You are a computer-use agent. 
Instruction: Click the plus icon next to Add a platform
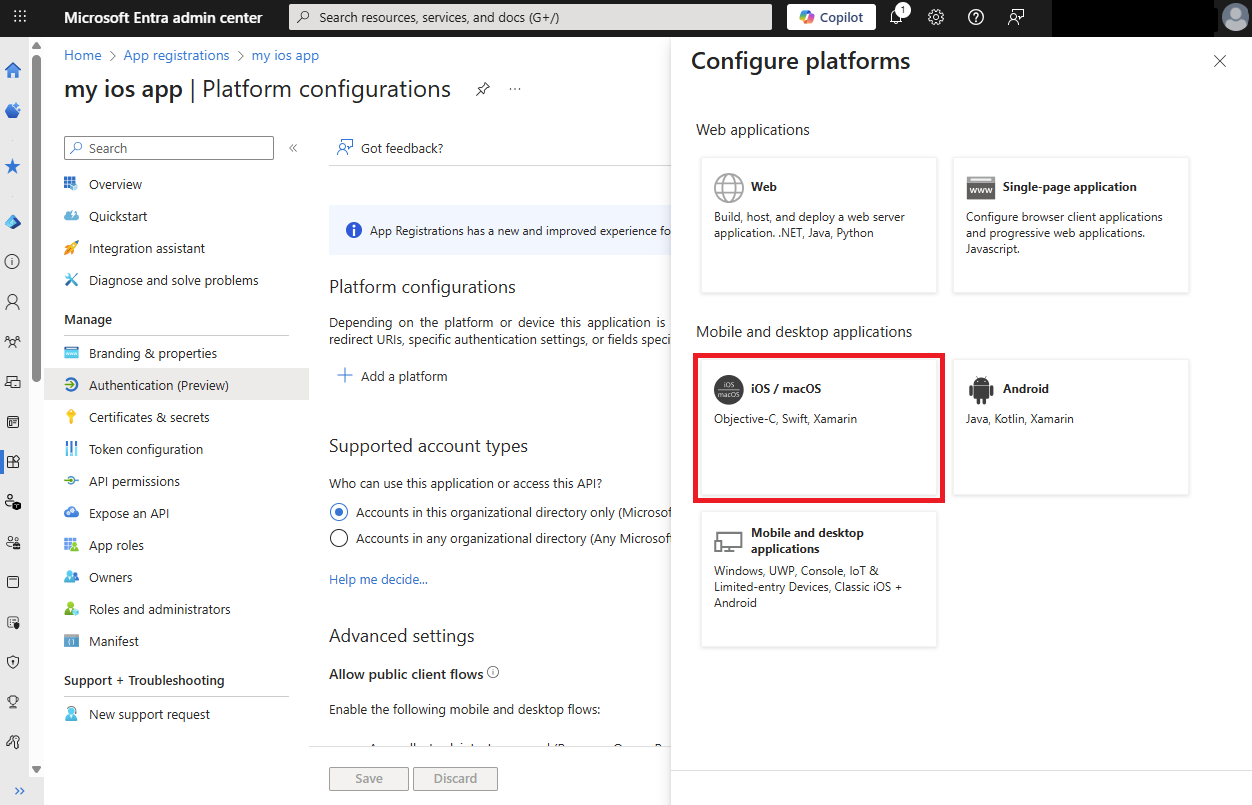point(345,376)
